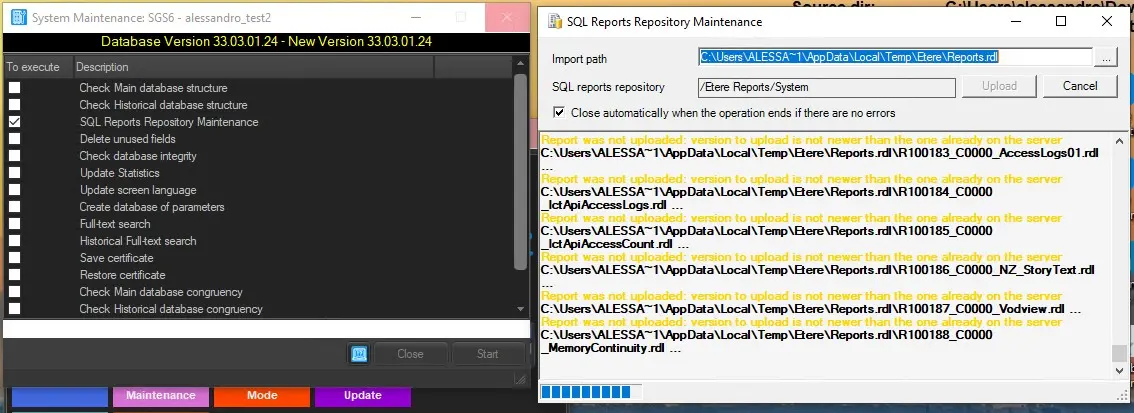This screenshot has height=413, width=1134.
Task: Enable Check Main database structure checkbox
Action: [15, 88]
